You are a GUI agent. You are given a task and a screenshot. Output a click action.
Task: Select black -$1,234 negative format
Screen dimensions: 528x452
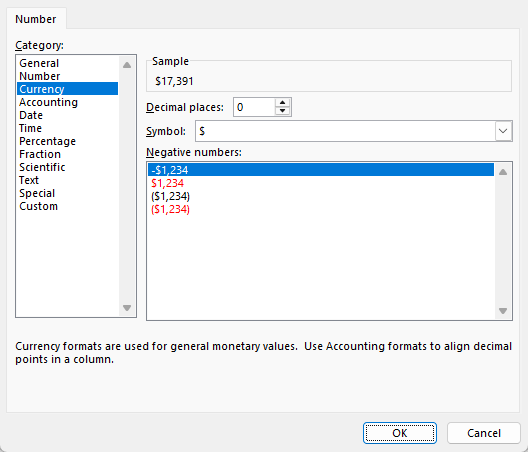(321, 170)
